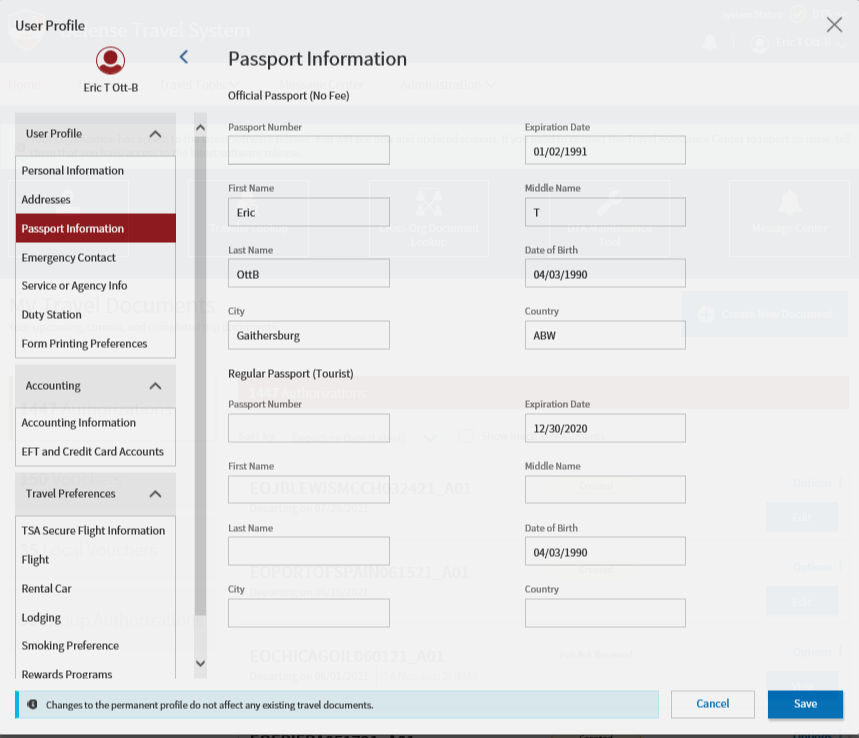The height and width of the screenshot is (738, 859).
Task: Go to TSA Secure Flight Information
Action: (x=93, y=531)
